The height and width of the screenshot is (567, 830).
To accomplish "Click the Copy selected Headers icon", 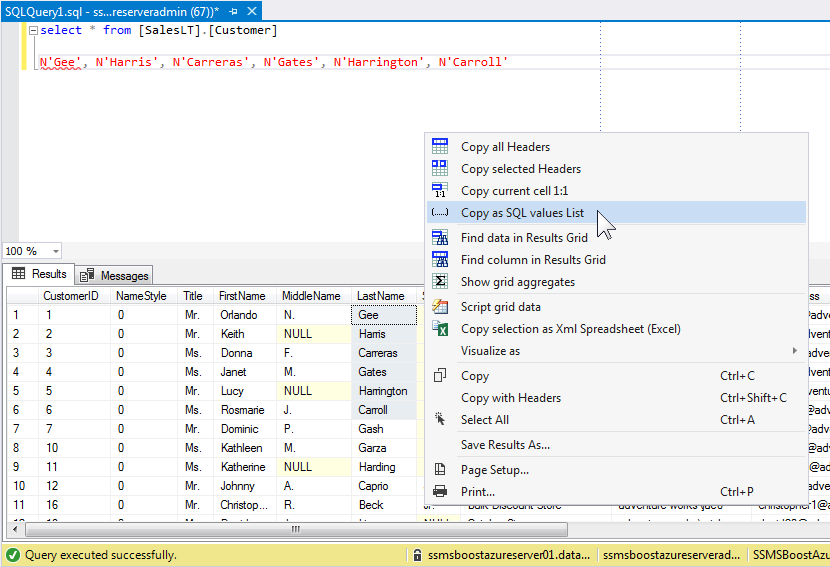I will [440, 168].
